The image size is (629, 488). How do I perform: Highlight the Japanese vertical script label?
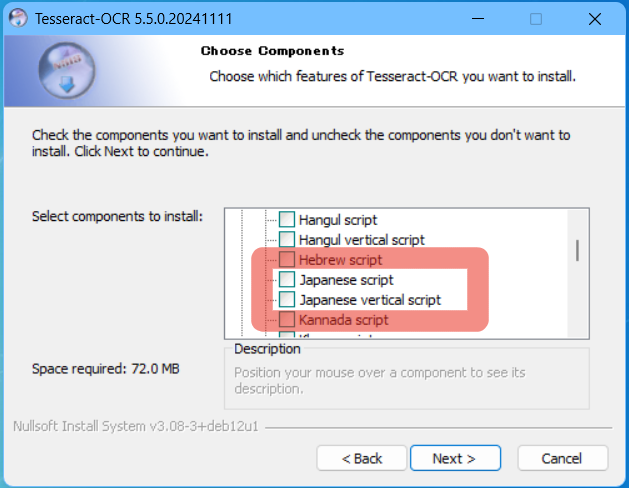370,300
